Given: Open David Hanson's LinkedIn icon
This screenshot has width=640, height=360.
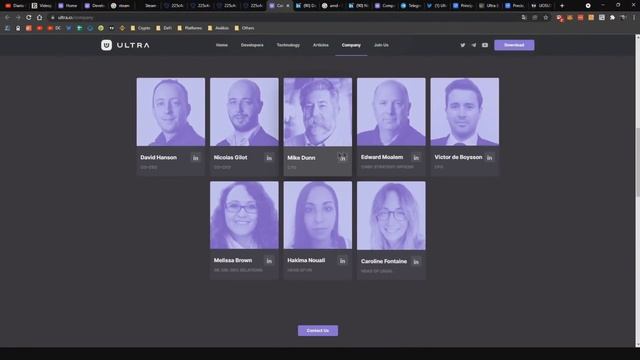Looking at the screenshot, I should (x=196, y=158).
